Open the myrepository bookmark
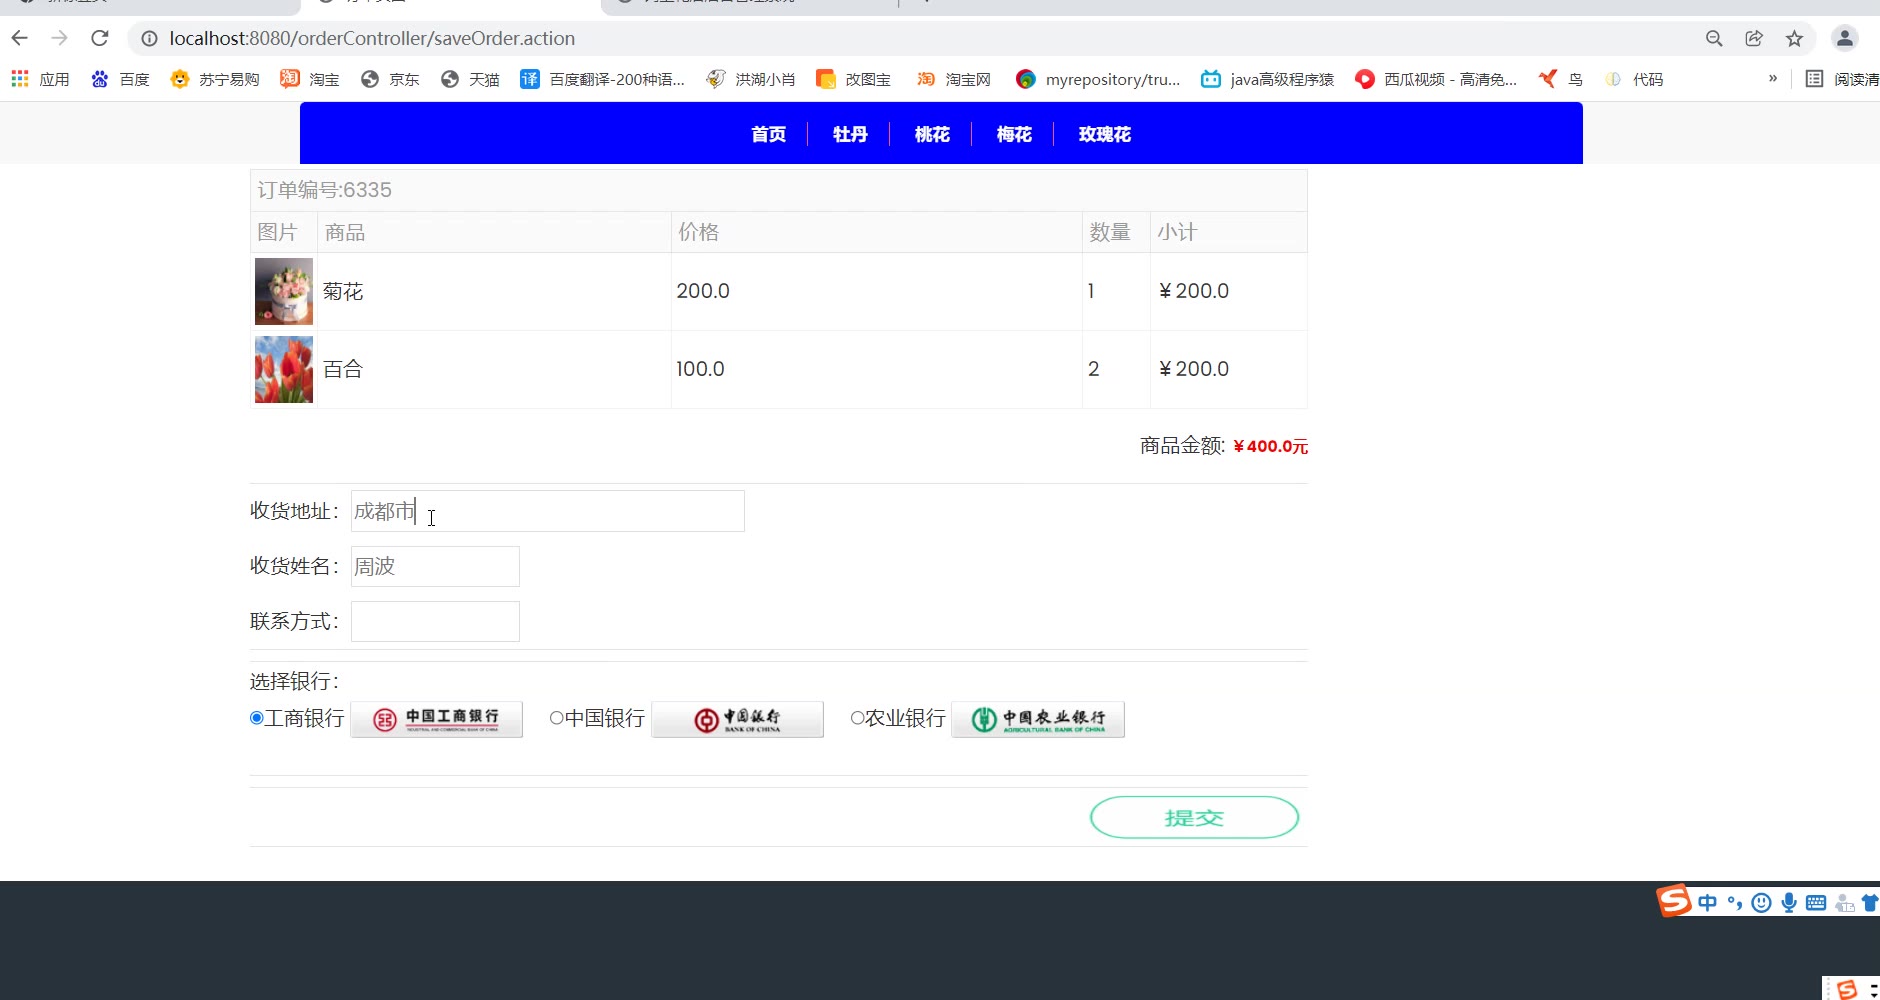The width and height of the screenshot is (1880, 1000). [1098, 79]
